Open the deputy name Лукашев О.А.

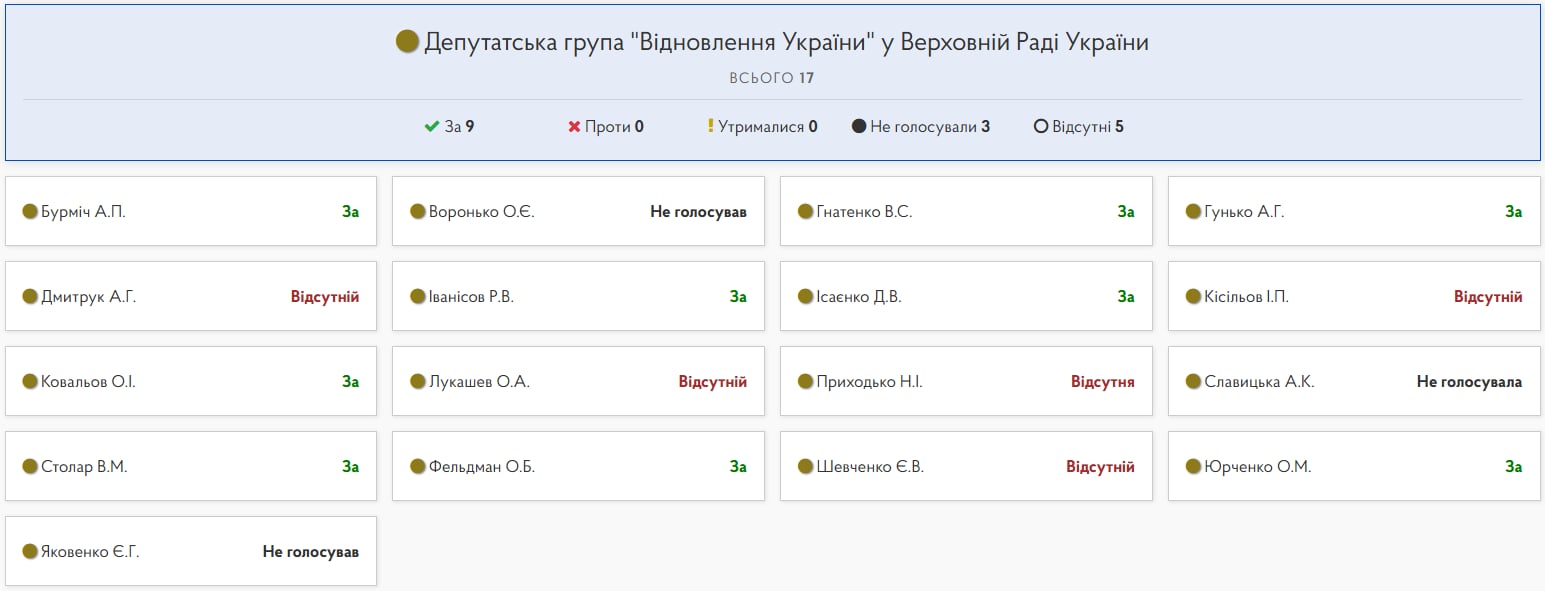(479, 382)
